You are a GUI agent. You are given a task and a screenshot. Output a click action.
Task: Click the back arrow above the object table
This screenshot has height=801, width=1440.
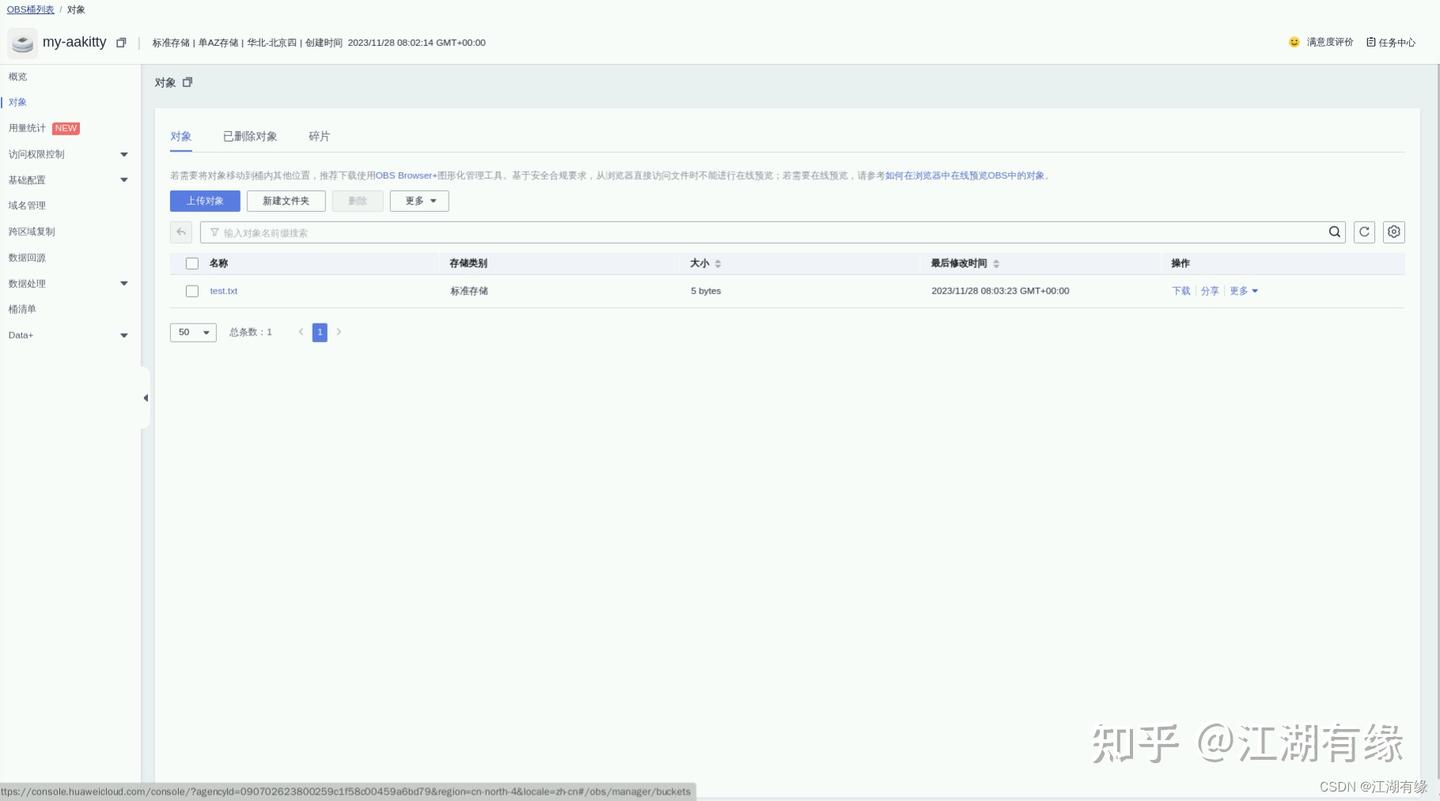(180, 231)
